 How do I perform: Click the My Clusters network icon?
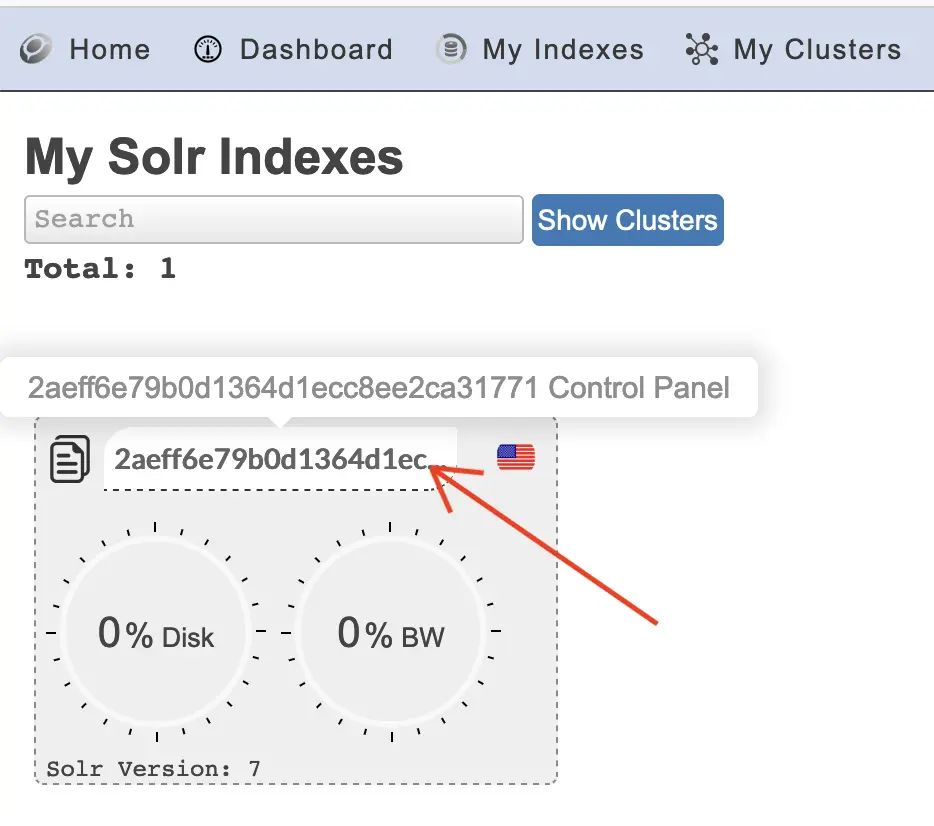702,49
